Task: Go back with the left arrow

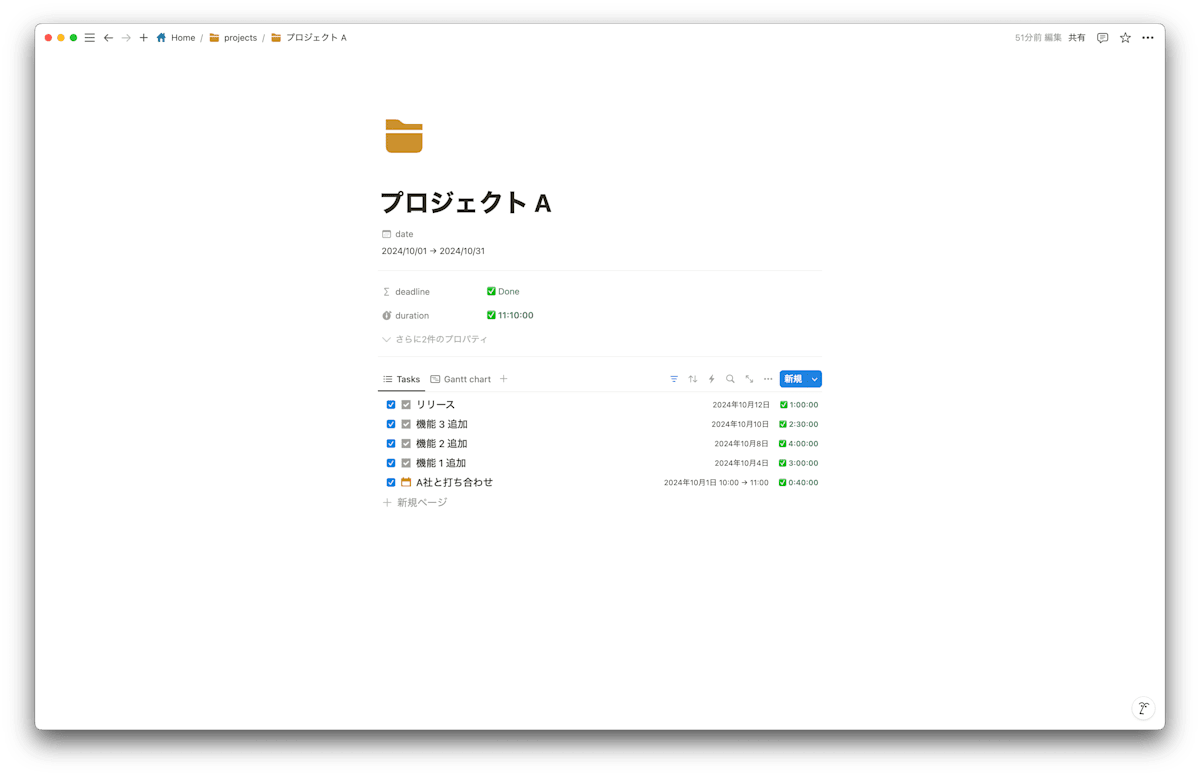Action: (x=108, y=38)
